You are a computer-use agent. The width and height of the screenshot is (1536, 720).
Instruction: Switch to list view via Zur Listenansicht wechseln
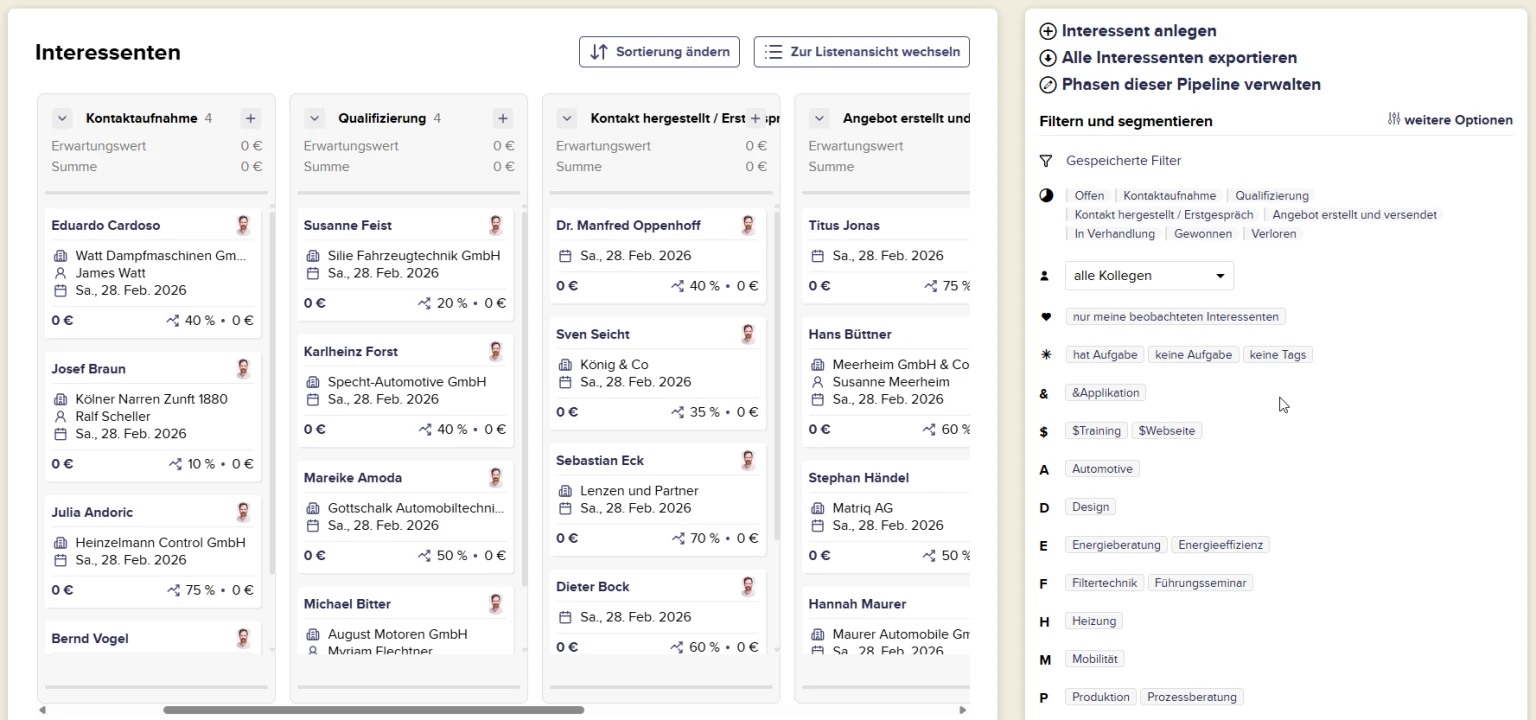pos(861,52)
